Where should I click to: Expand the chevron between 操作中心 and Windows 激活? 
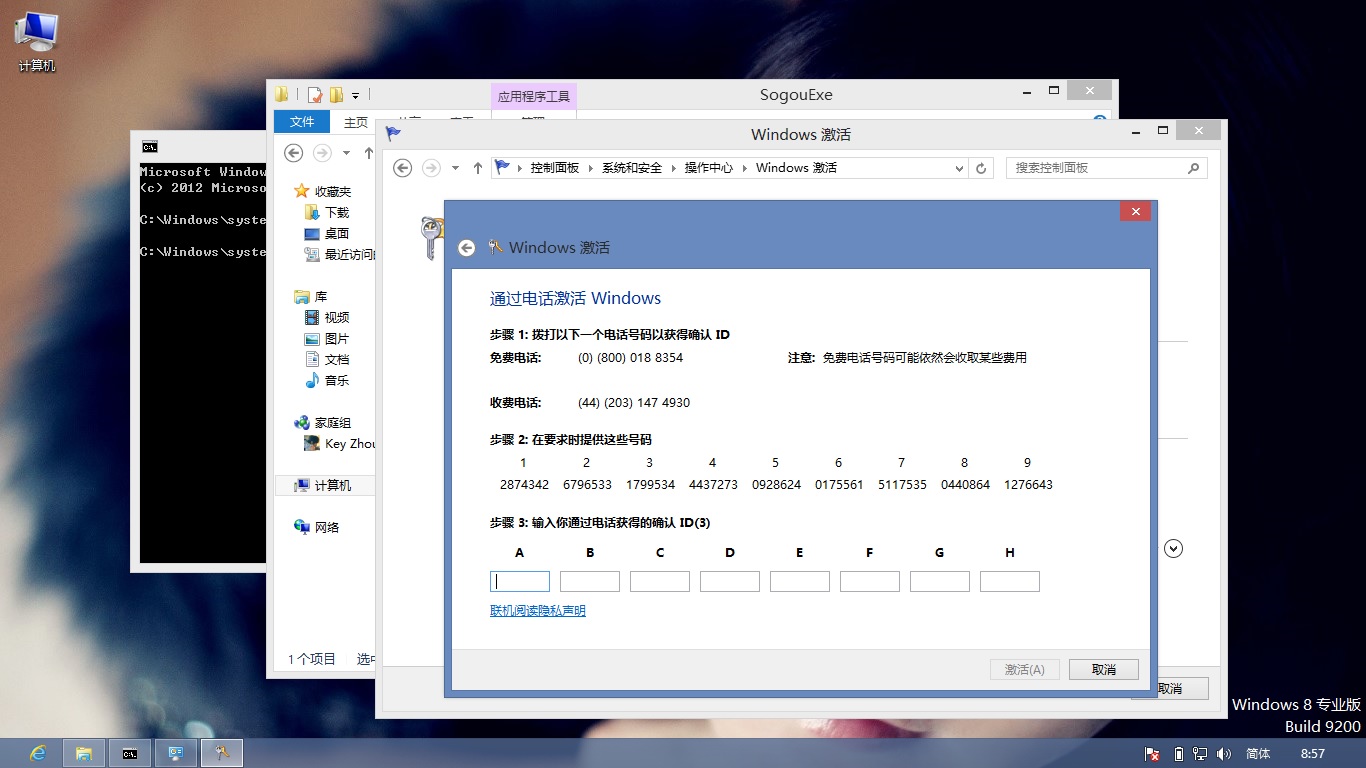pos(745,168)
